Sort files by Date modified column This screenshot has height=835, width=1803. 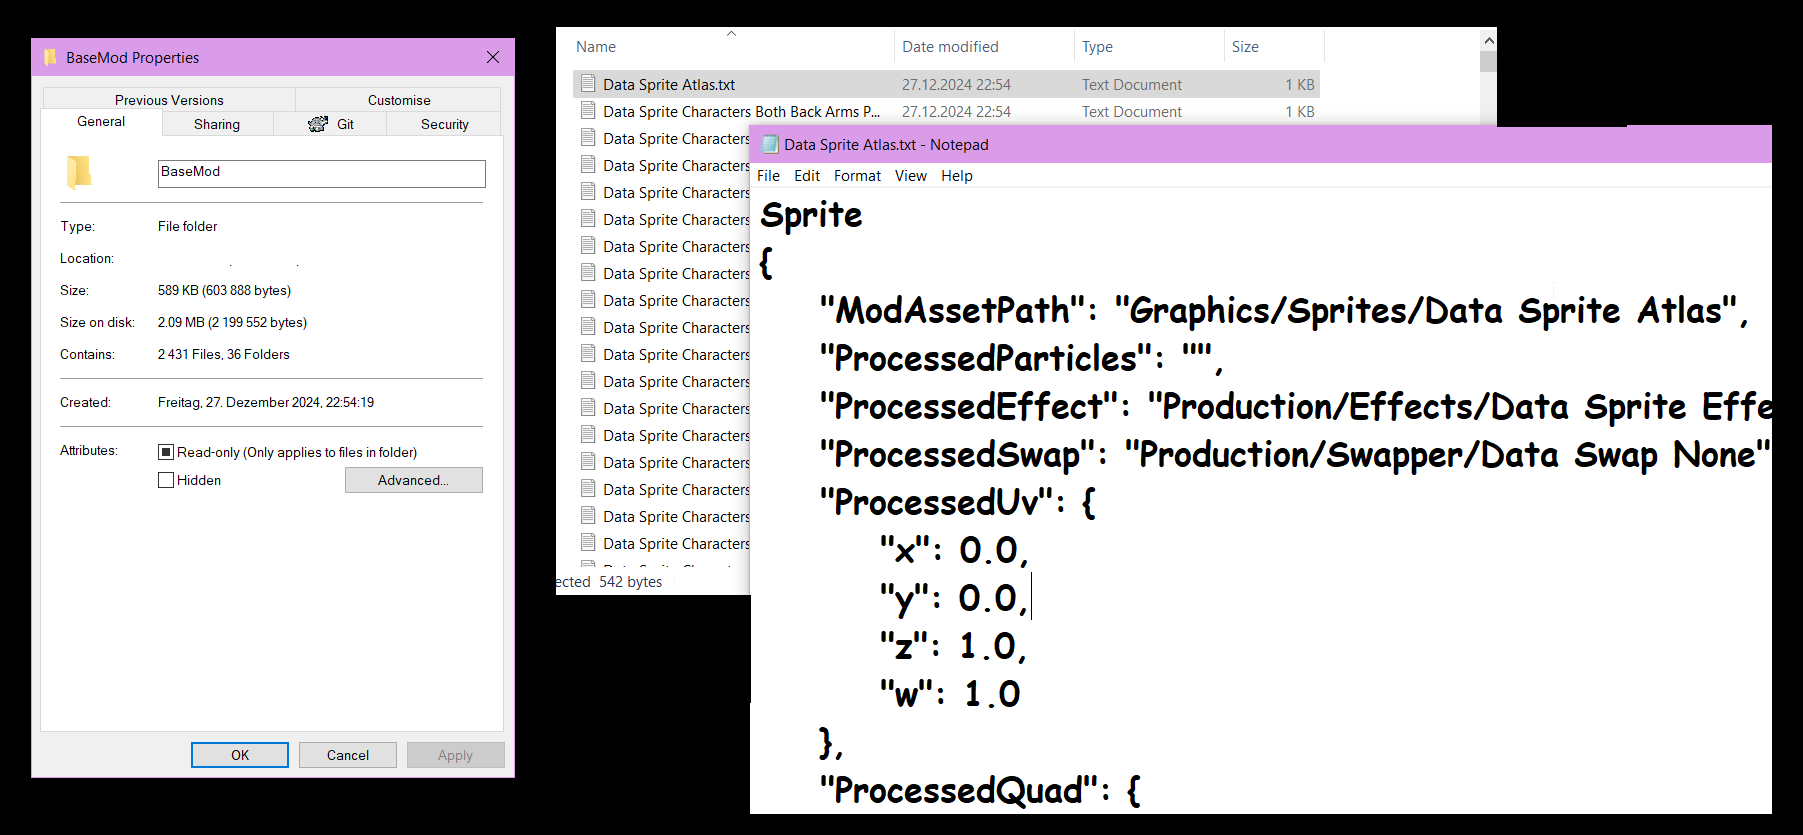950,47
